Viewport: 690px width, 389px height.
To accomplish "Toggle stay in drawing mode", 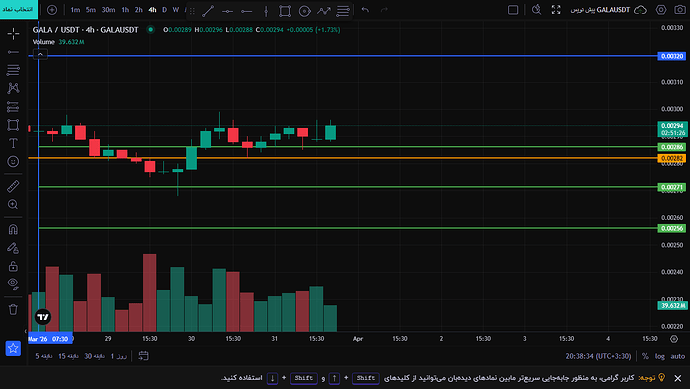I will [x=13, y=248].
